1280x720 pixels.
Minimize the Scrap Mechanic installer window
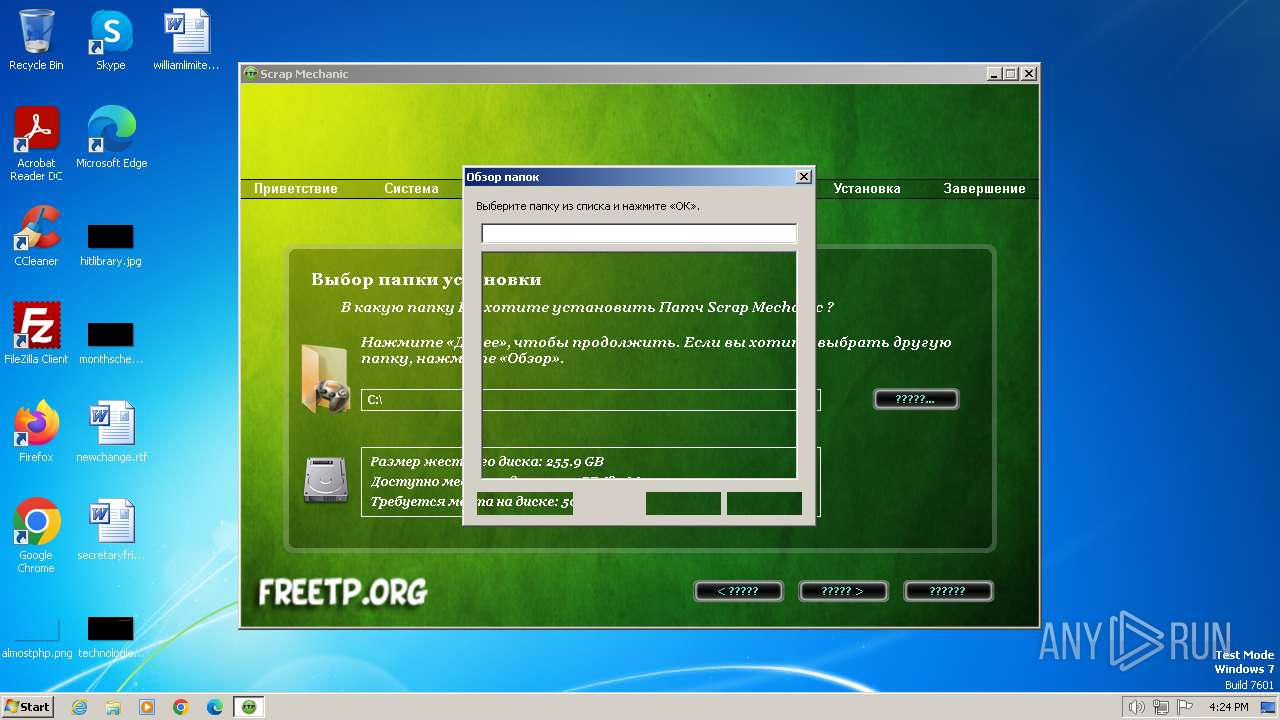tap(994, 74)
